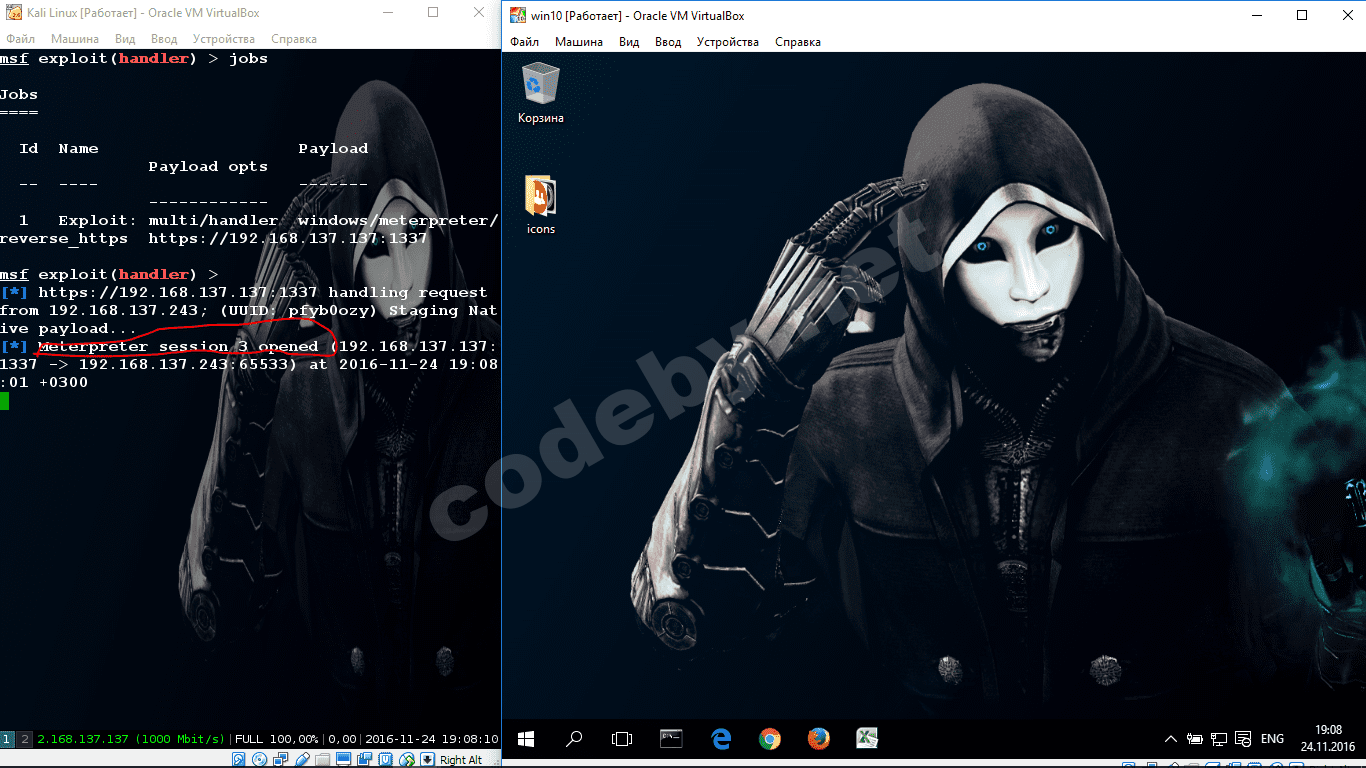Click the 'Jobs' heading in terminal output
1366x768 pixels.
point(19,94)
